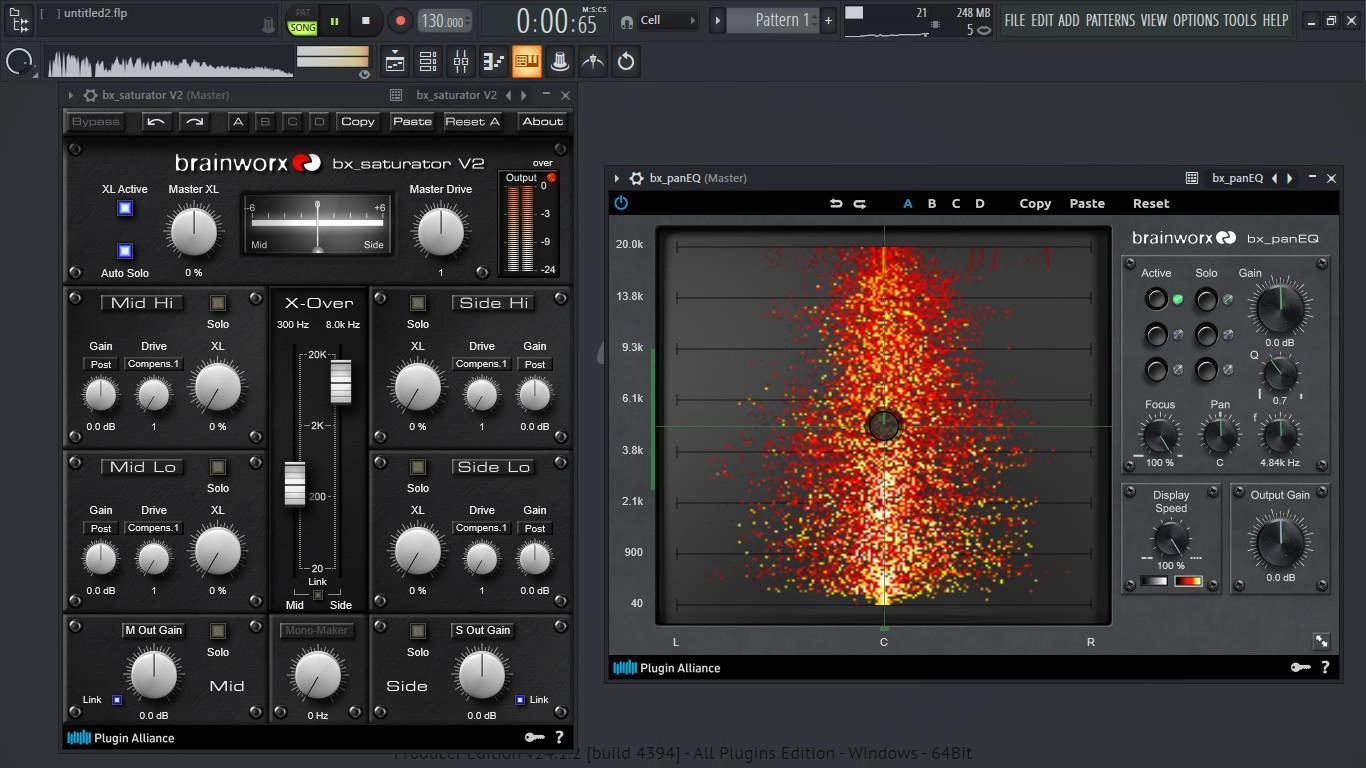Click Mono-Maker label button

[317, 630]
